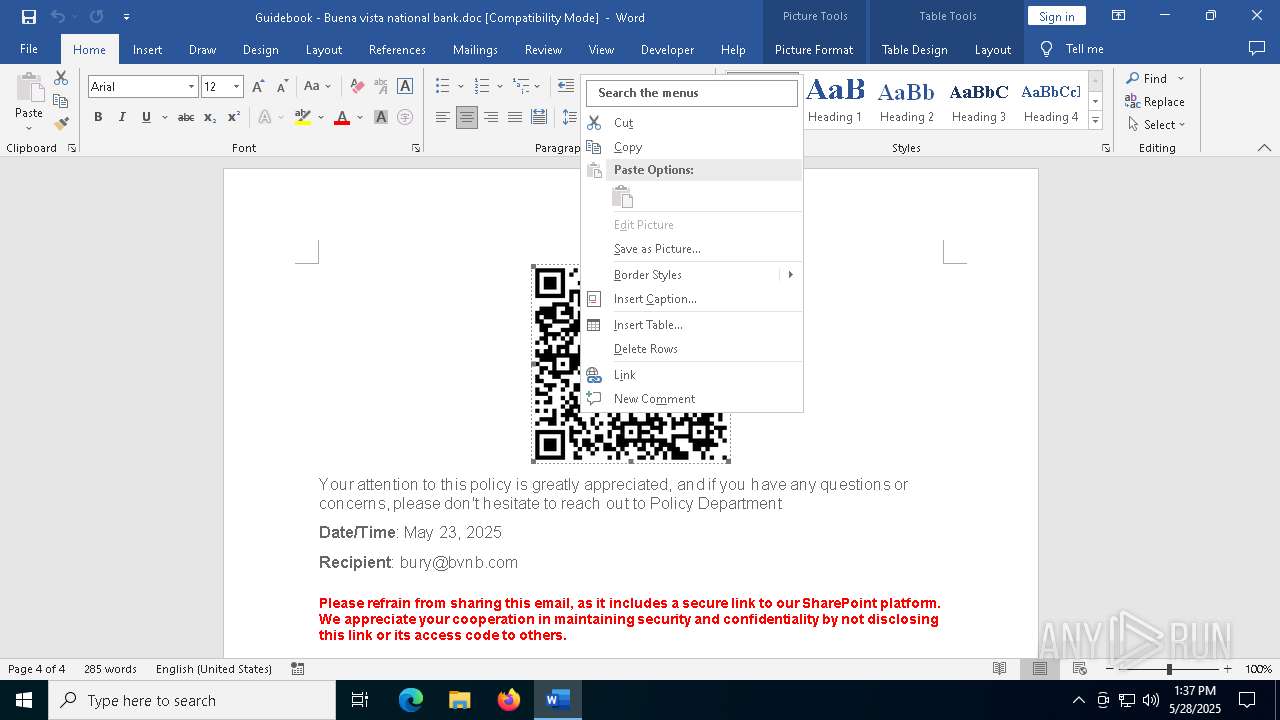Click the Replace button in Editing

tap(1155, 101)
